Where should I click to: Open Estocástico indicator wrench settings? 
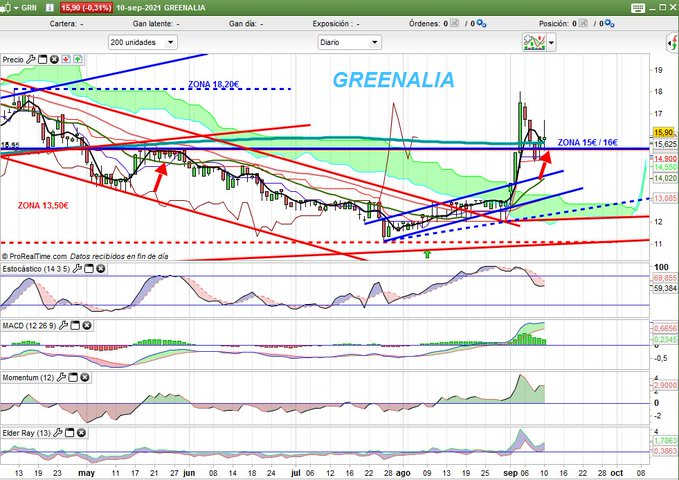coord(77,269)
